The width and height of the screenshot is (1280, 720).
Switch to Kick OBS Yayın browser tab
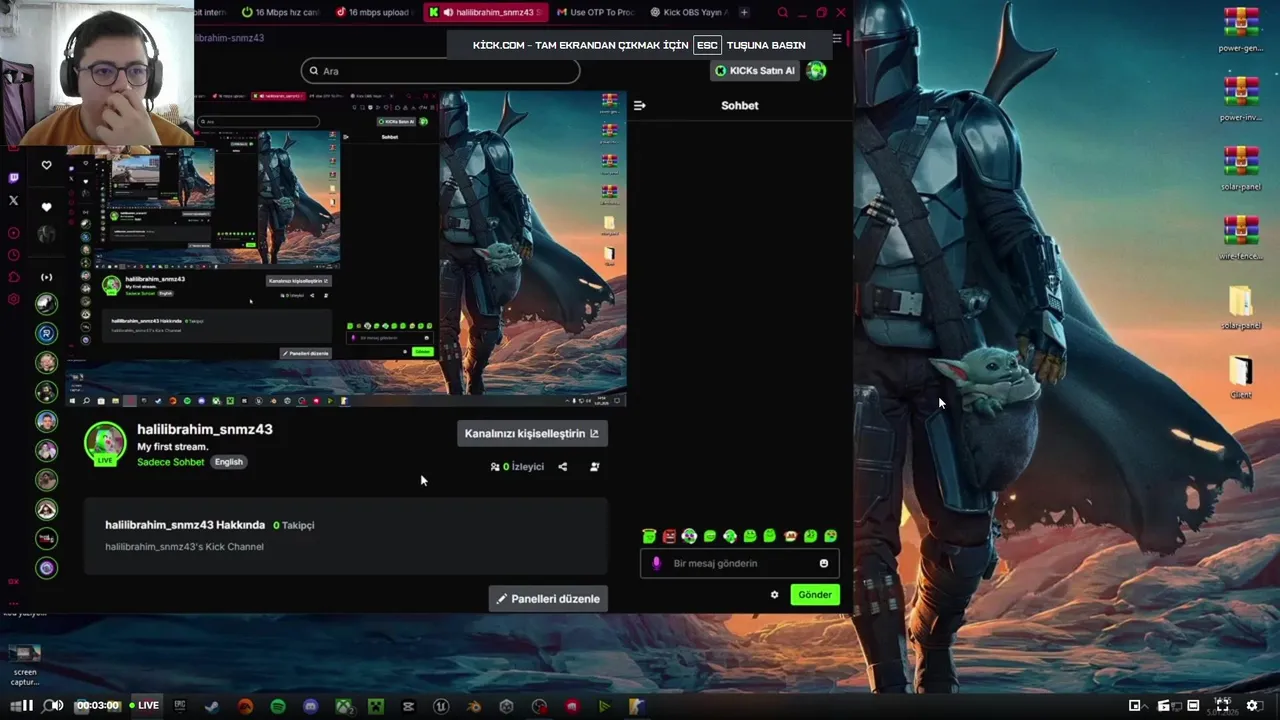[x=688, y=12]
